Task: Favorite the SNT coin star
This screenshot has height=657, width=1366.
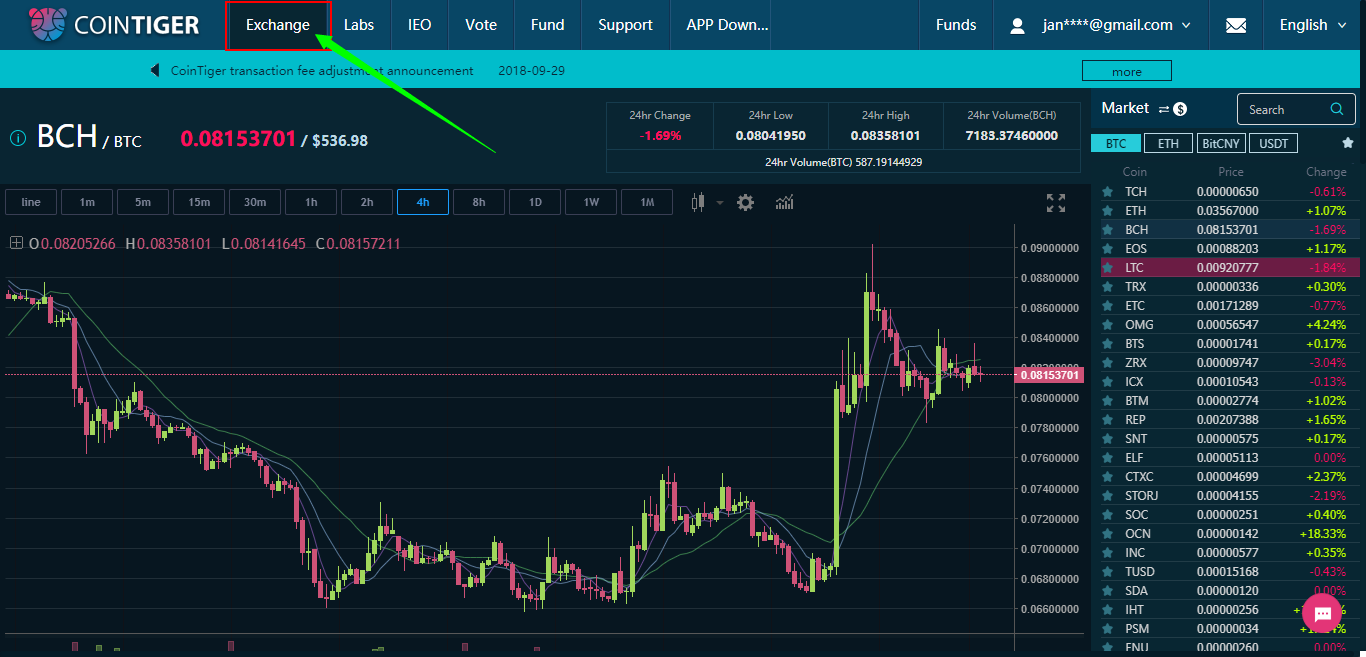Action: click(x=1107, y=439)
